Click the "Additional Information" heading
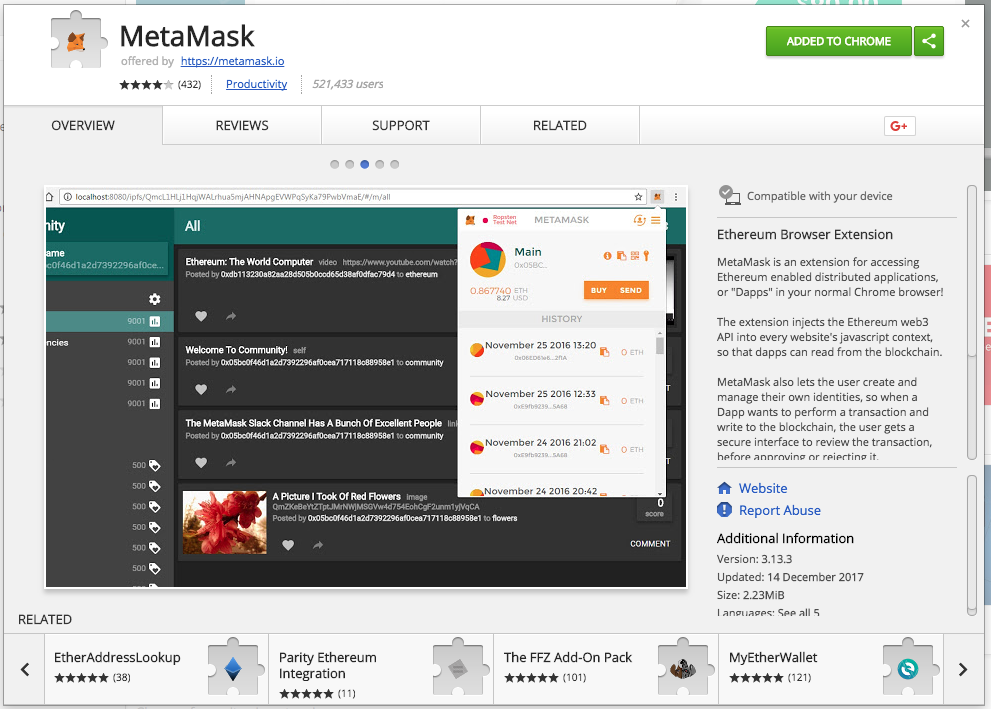Screen dimensions: 991x709 pos(785,538)
